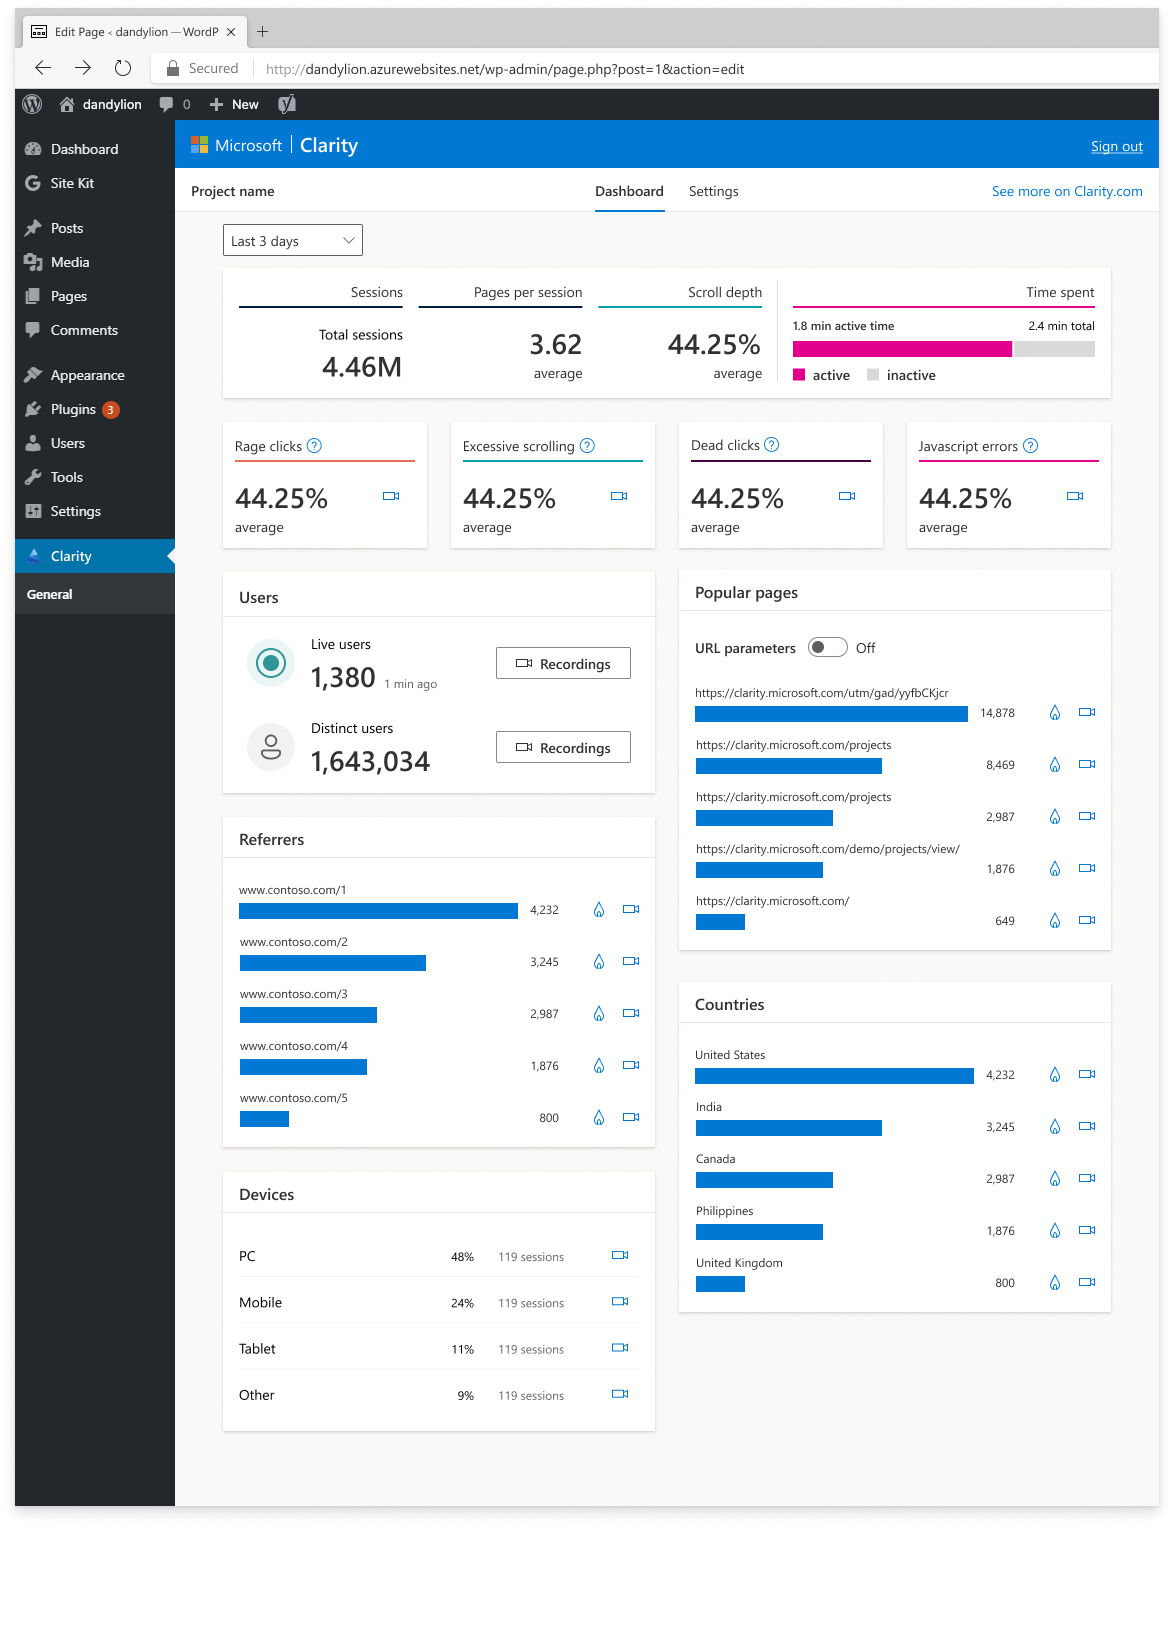Open heatmap for United Kingdom
Viewport: 1174px width, 1631px height.
[x=1054, y=1283]
